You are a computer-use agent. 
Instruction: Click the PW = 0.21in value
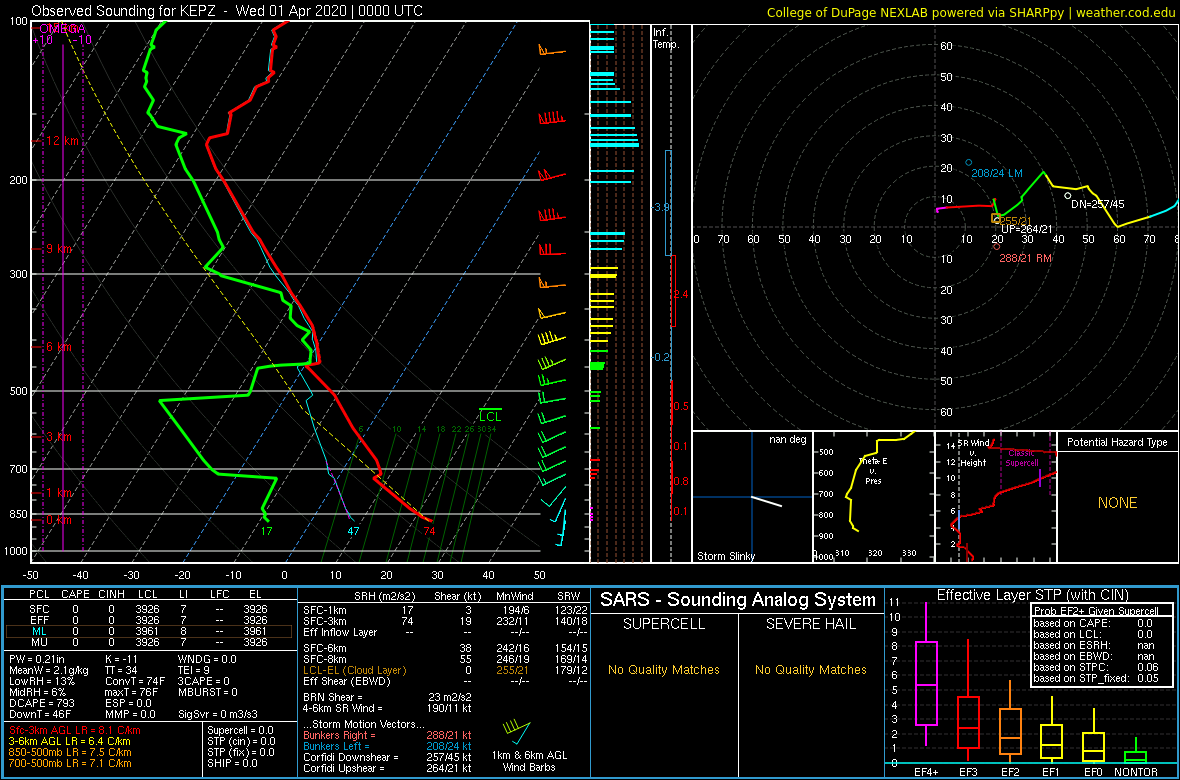pos(40,660)
